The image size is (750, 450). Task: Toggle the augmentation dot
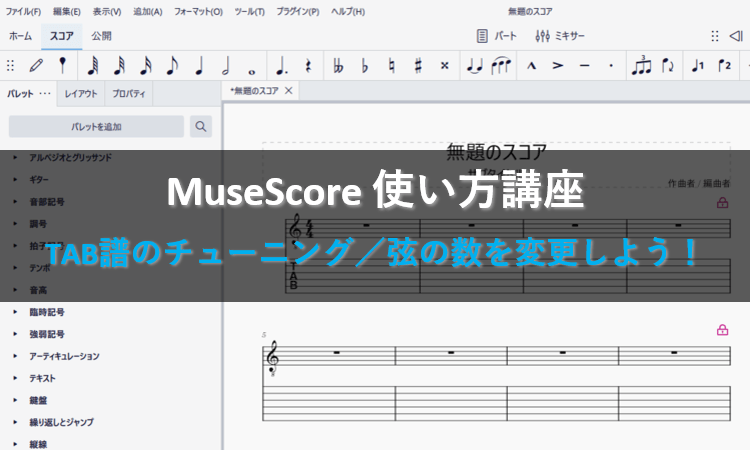coord(282,66)
